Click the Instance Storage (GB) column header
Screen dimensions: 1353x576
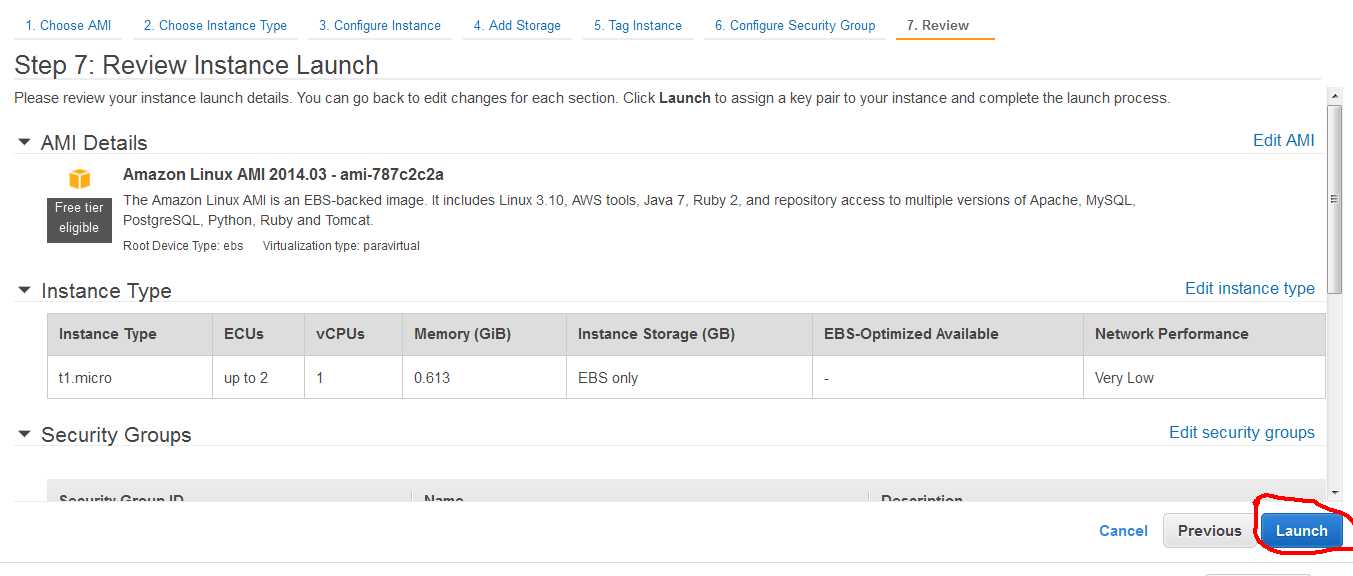pyautogui.click(x=689, y=334)
